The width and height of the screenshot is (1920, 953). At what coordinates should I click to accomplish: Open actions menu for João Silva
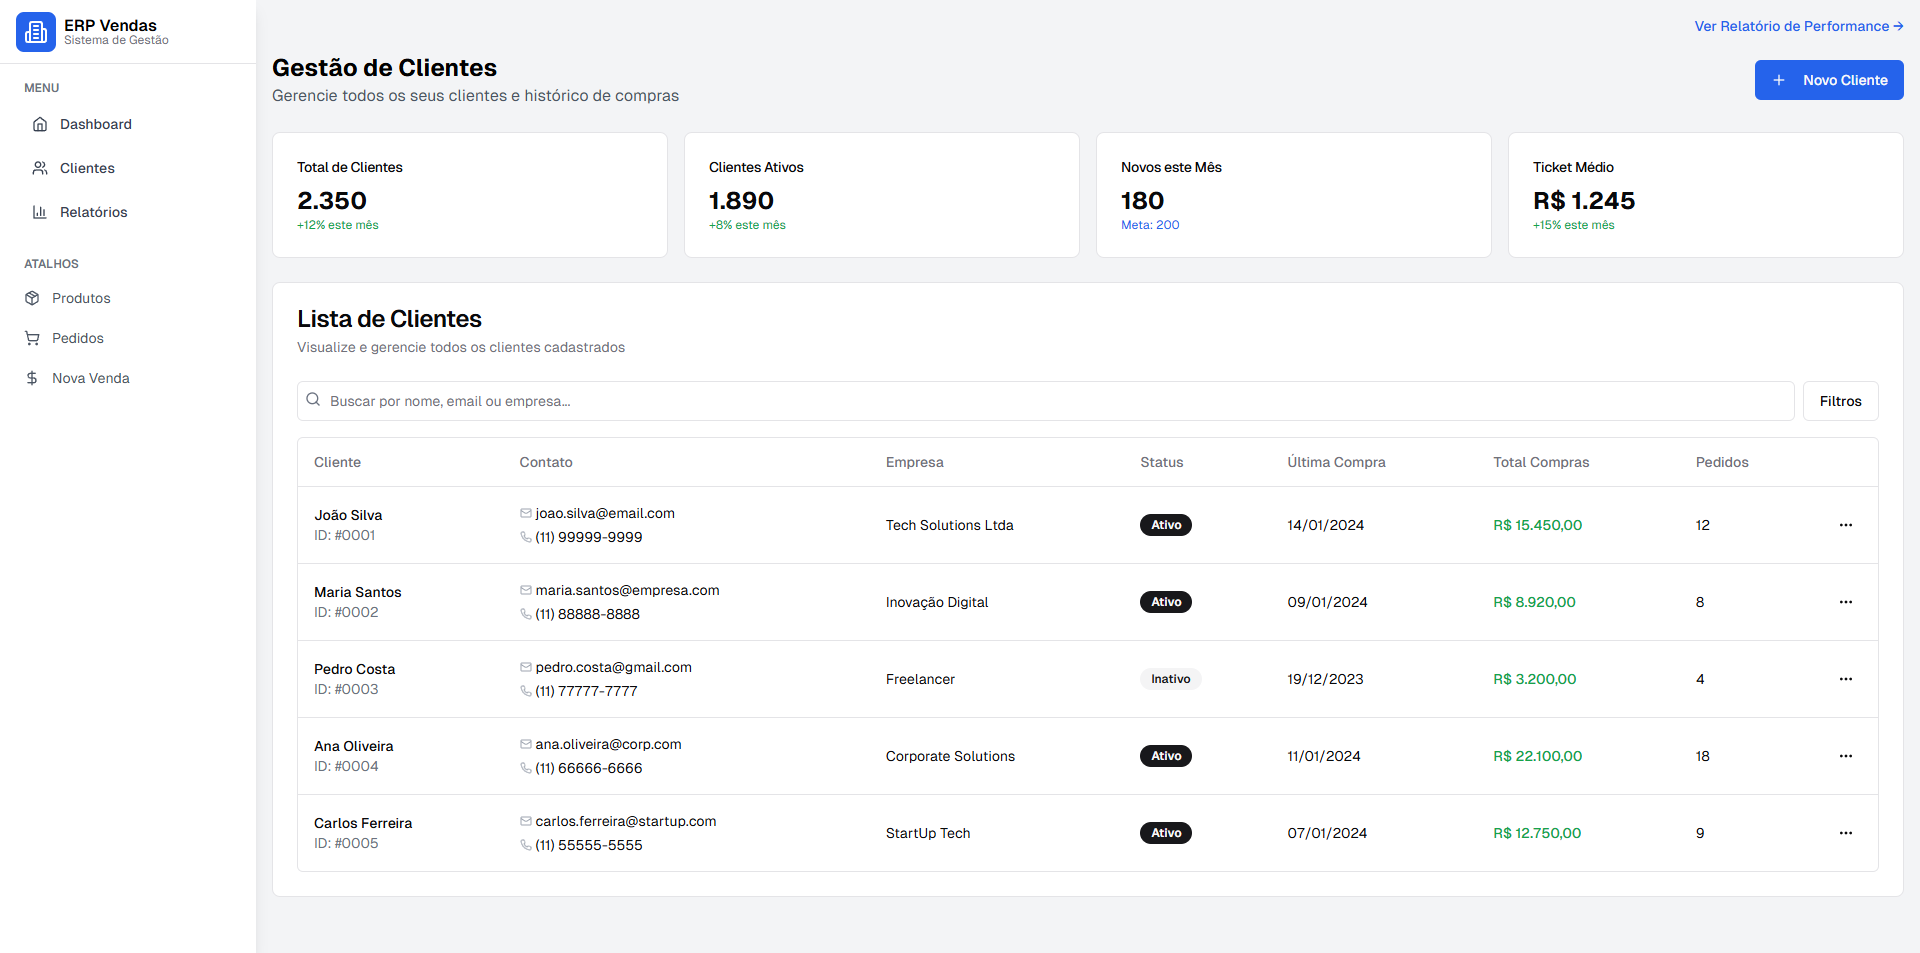1846,525
